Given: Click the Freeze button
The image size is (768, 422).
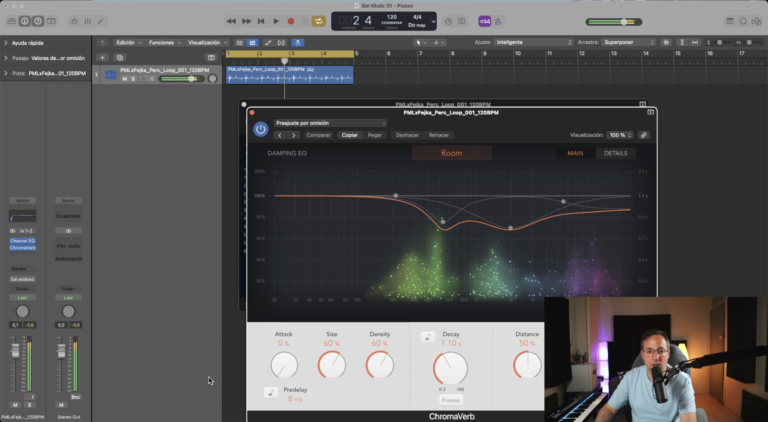Looking at the screenshot, I should click(x=451, y=400).
